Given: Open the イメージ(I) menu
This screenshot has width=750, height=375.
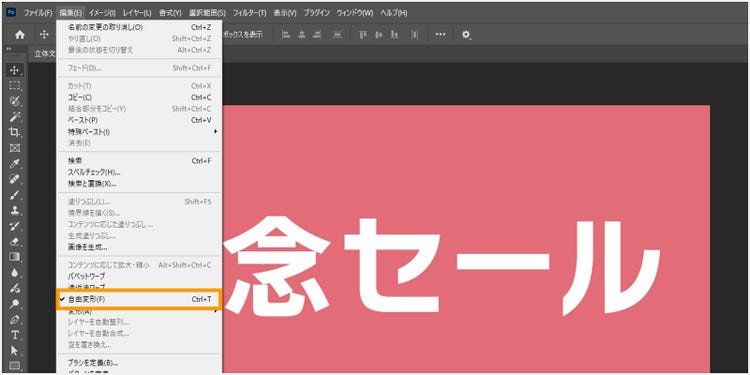Looking at the screenshot, I should pyautogui.click(x=102, y=12).
